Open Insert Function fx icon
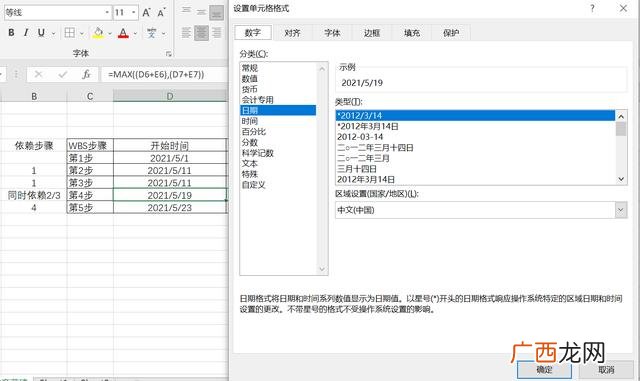This screenshot has width=640, height=381. click(x=86, y=74)
